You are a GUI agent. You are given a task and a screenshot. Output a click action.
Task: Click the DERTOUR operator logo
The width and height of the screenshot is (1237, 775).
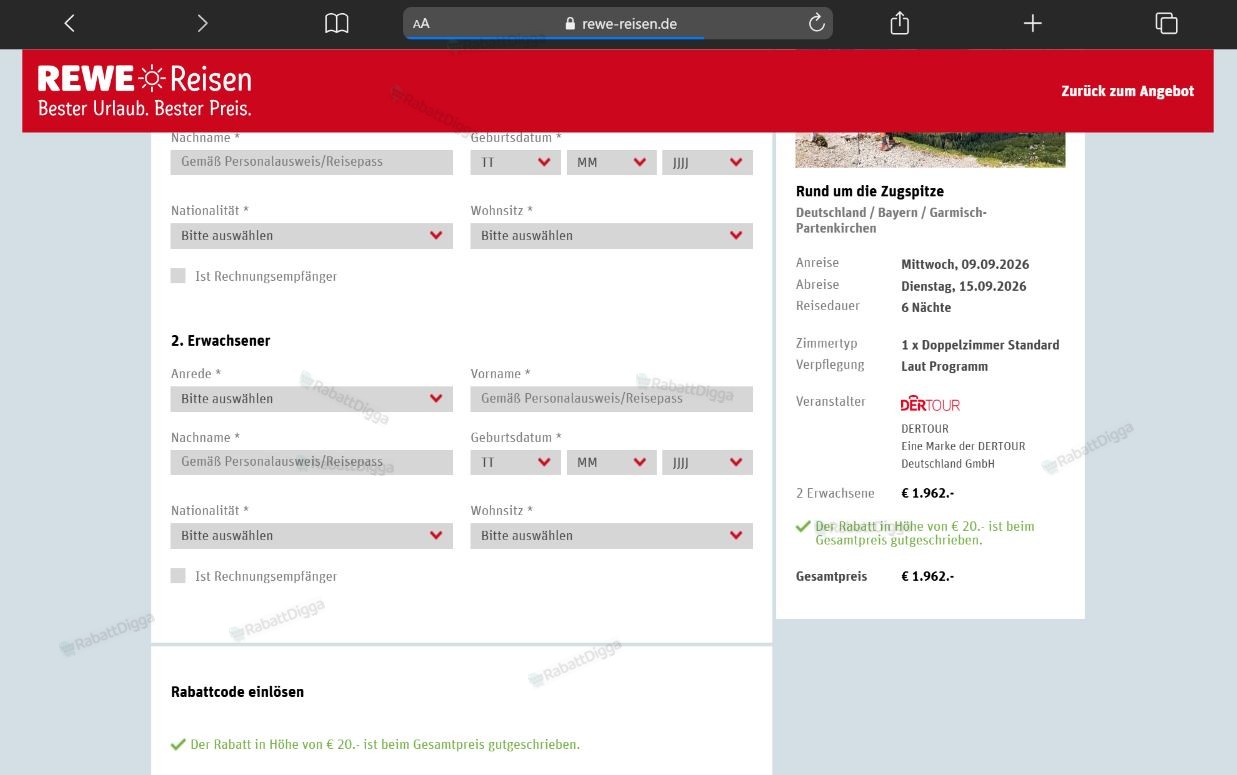[930, 404]
